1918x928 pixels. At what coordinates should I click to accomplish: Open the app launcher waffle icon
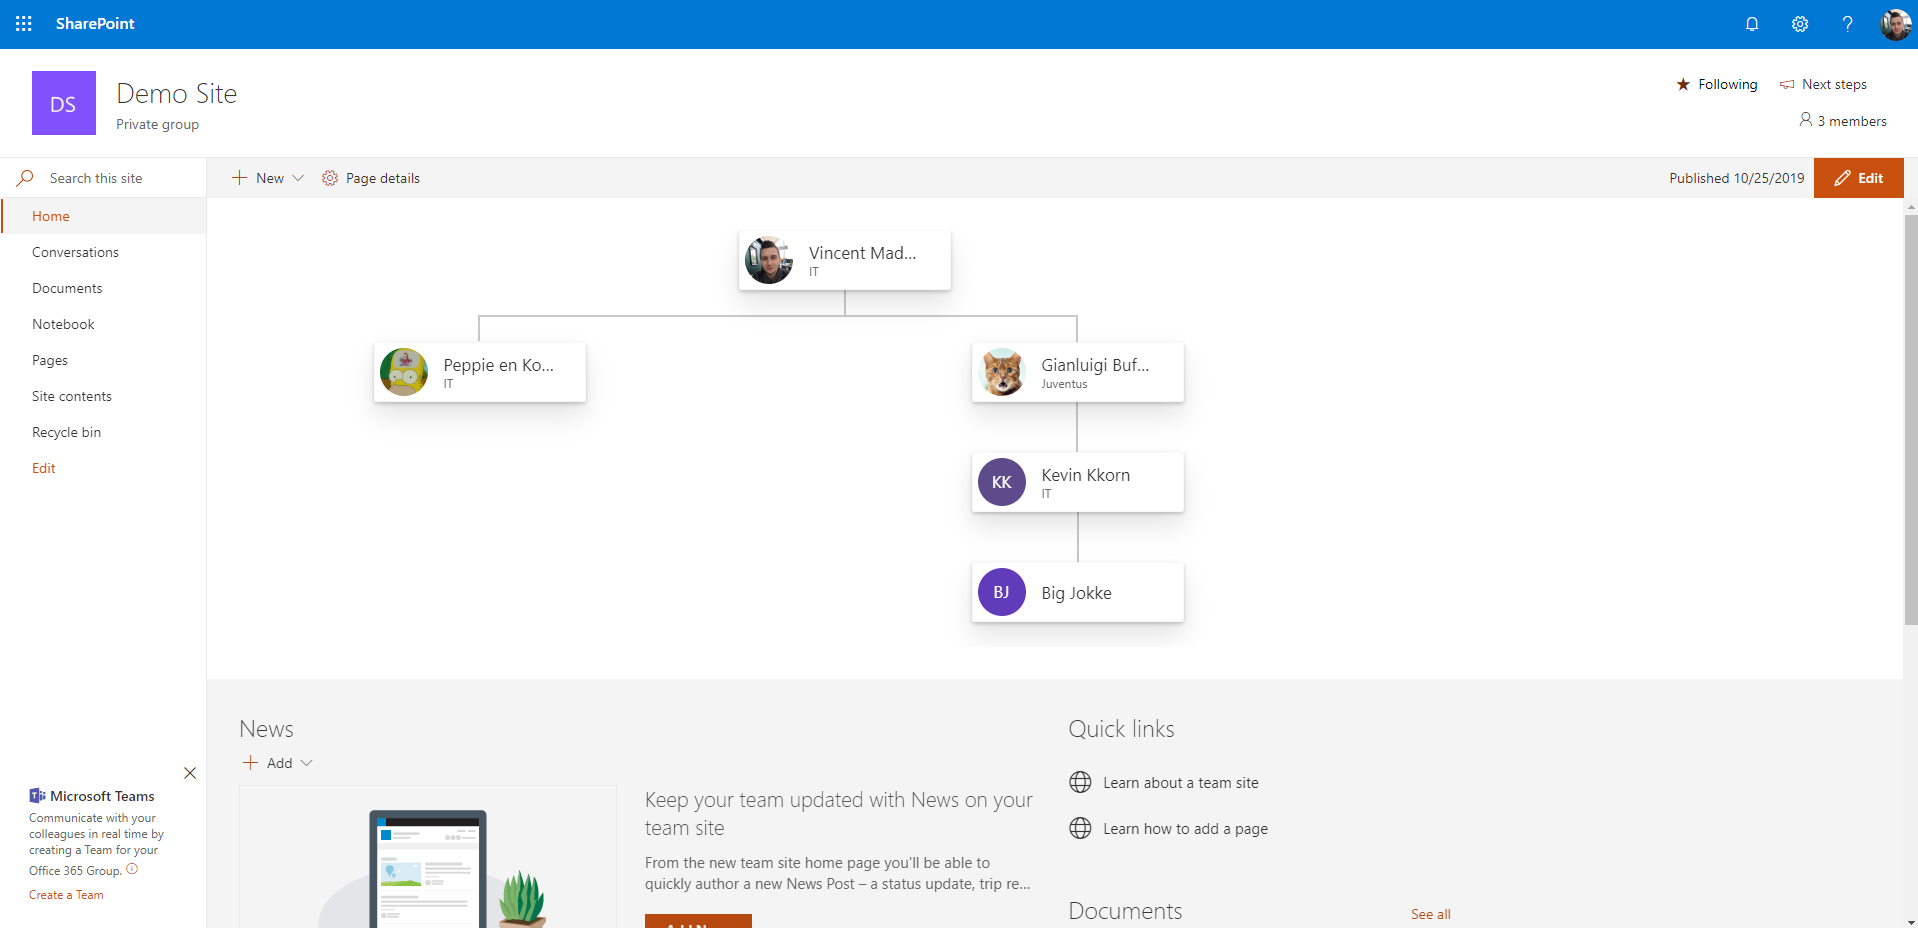click(24, 24)
